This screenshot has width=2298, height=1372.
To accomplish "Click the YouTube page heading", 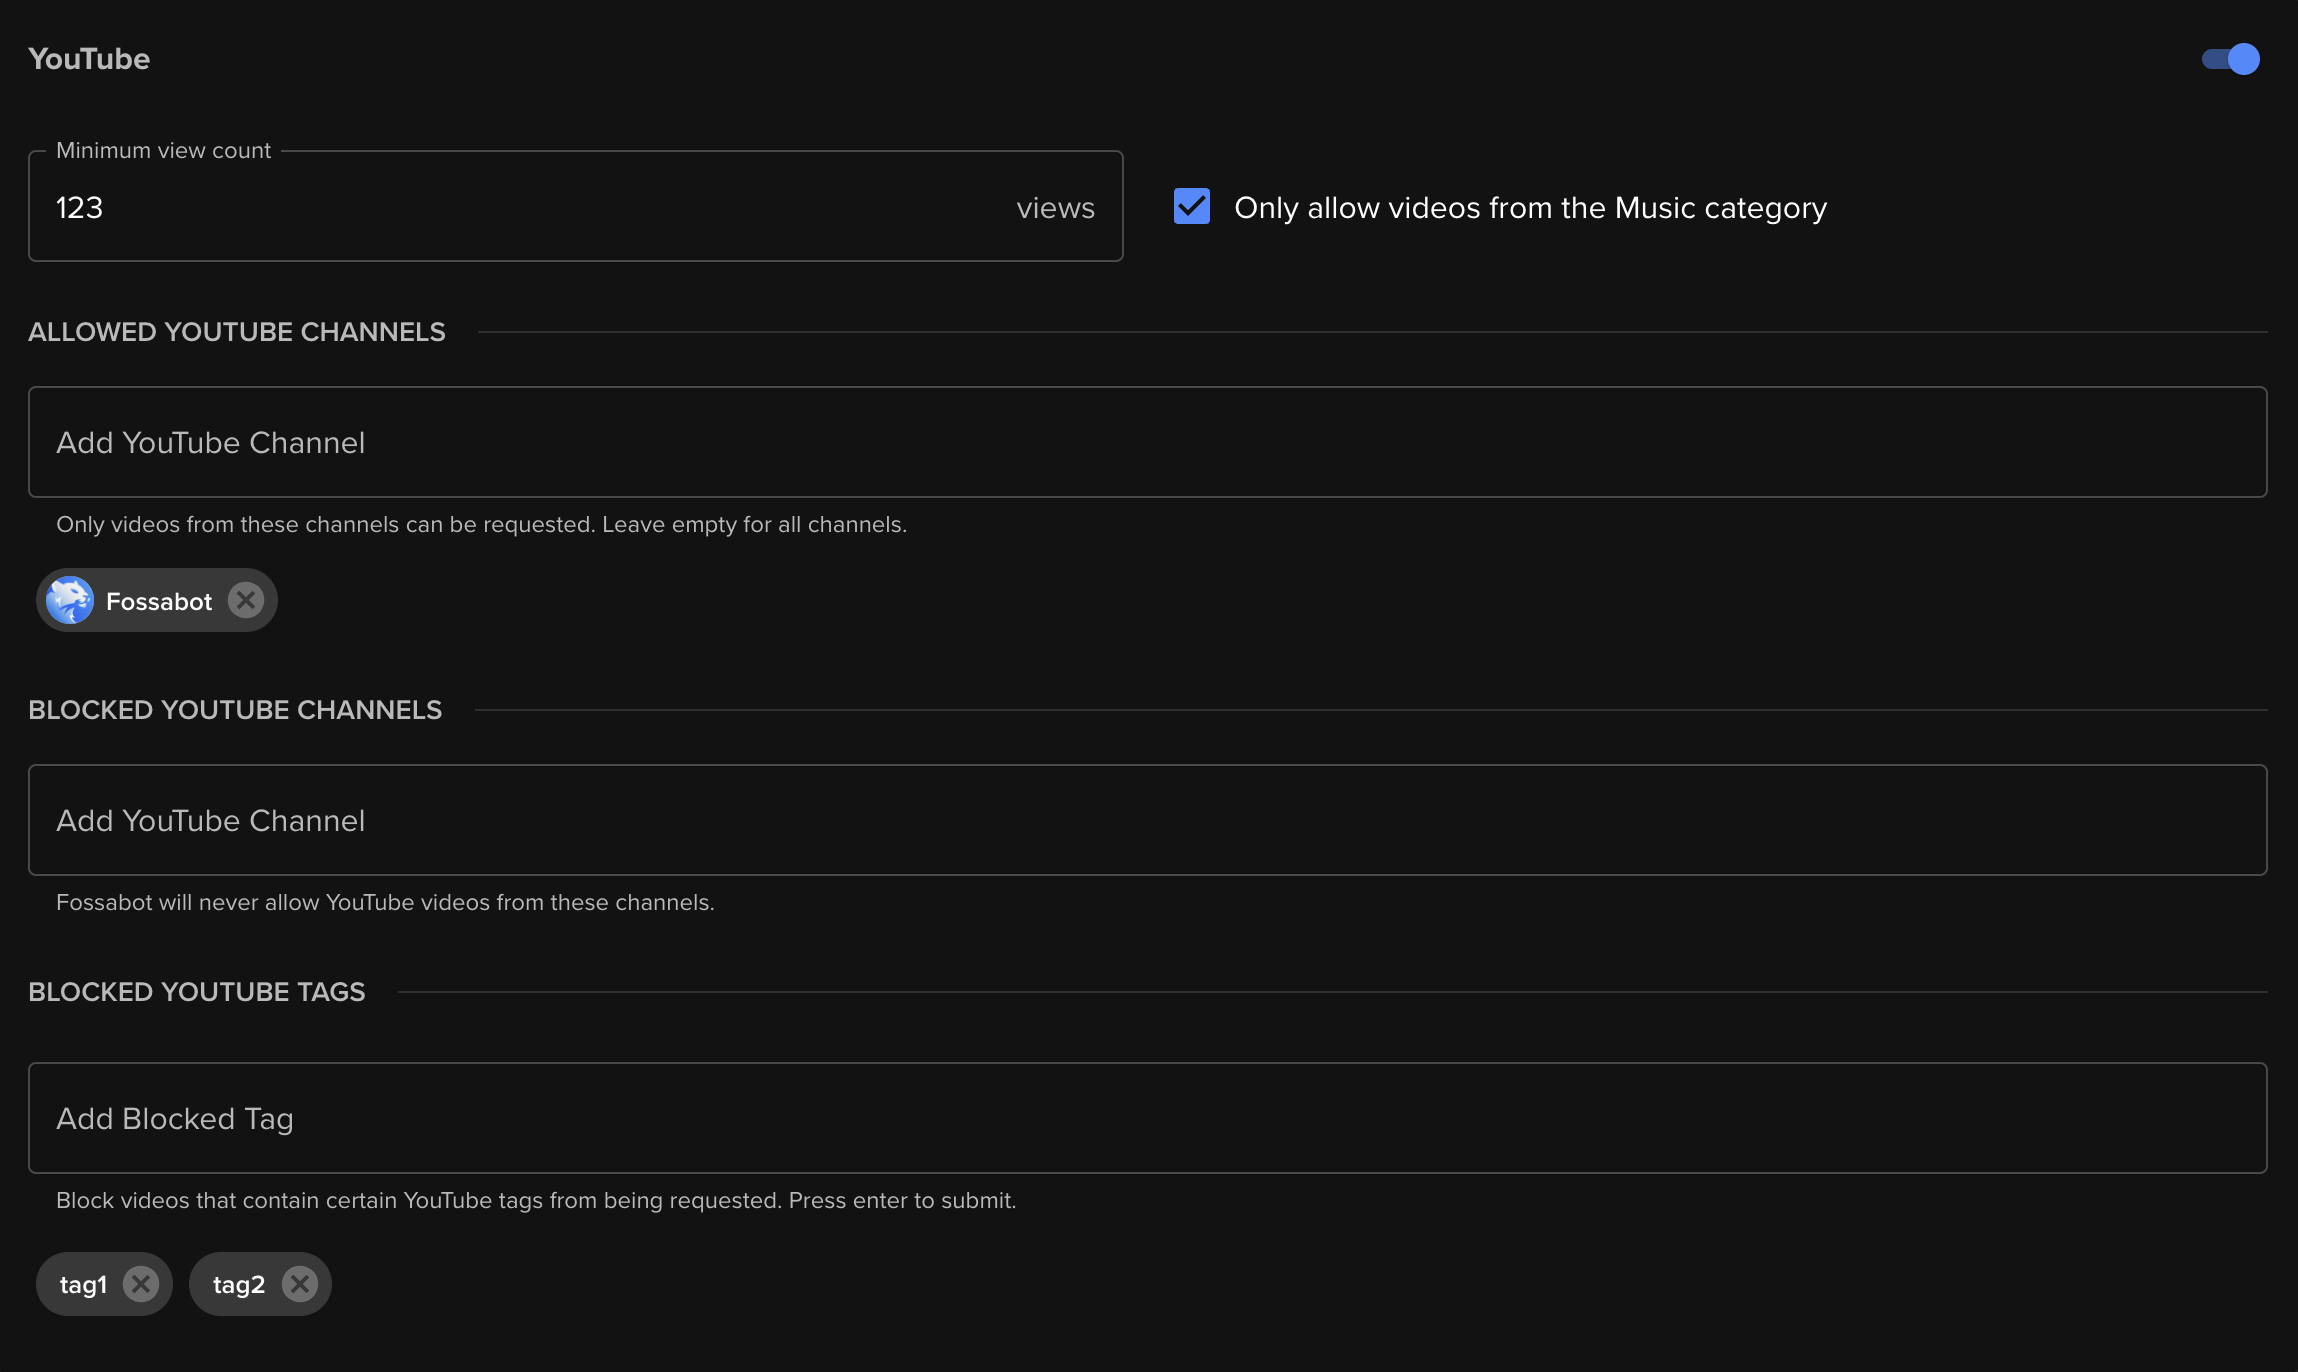I will point(89,58).
